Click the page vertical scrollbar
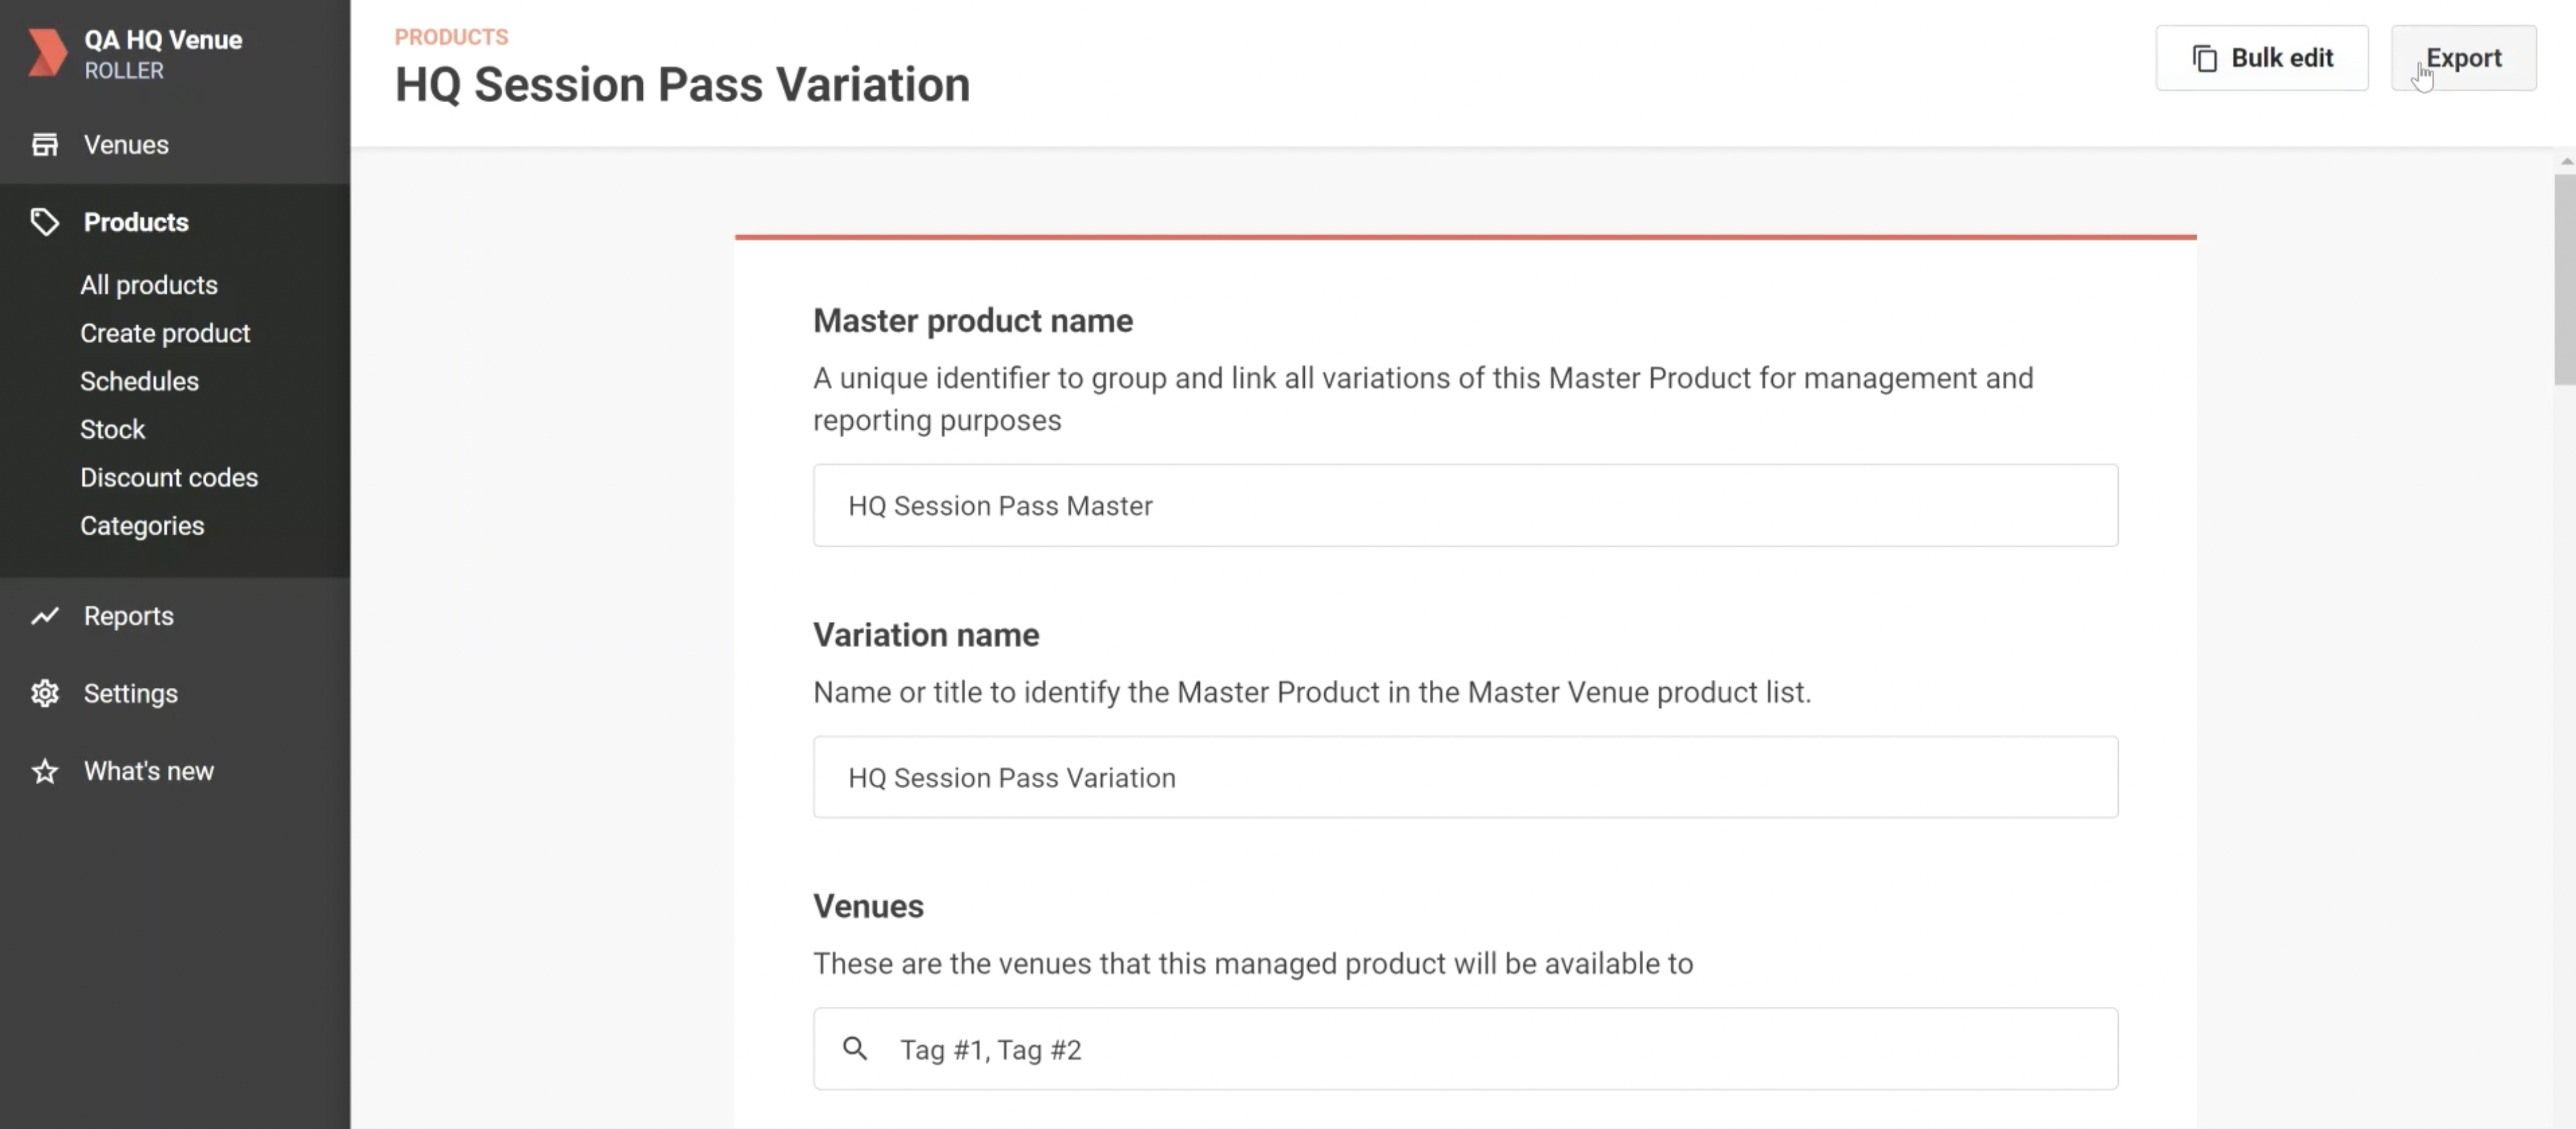This screenshot has width=2576, height=1129. tap(2564, 280)
